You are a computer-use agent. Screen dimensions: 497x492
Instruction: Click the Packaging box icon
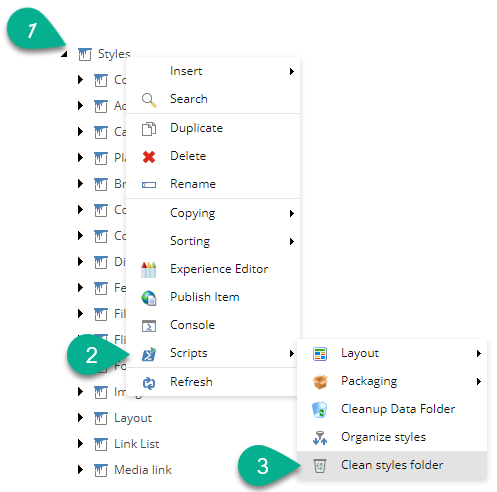[x=320, y=382]
